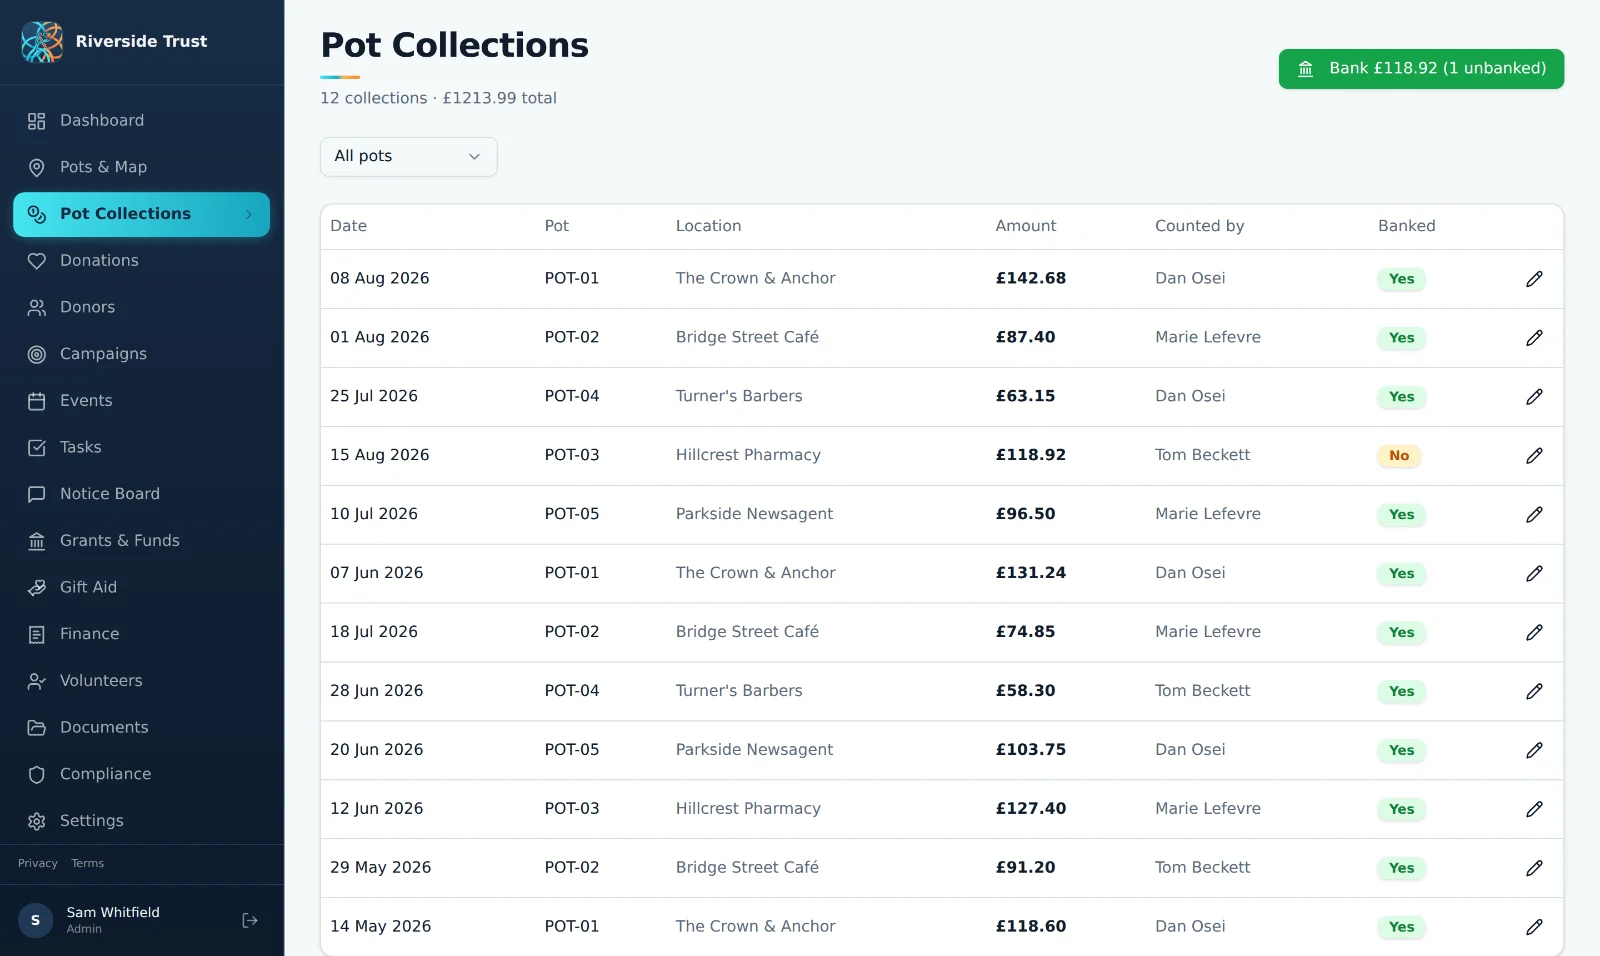Click Yes banked badge on 01 Aug row

[1401, 338]
